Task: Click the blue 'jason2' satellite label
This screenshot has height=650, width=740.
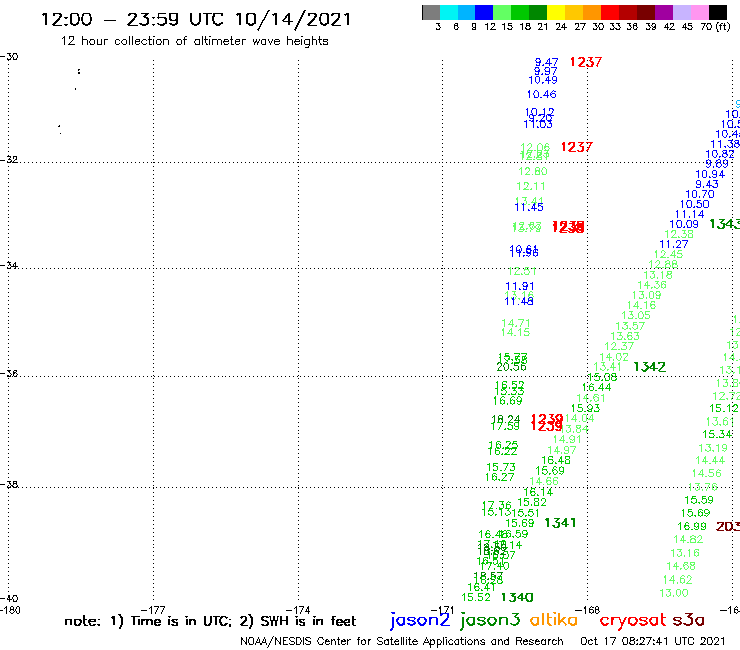Action: click(420, 620)
